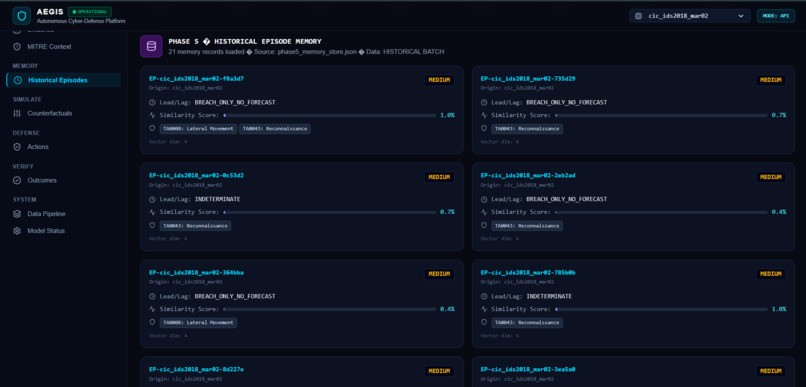Viewport: 806px width, 387px height.
Task: Click the Data Pipeline layers icon
Action: click(17, 214)
